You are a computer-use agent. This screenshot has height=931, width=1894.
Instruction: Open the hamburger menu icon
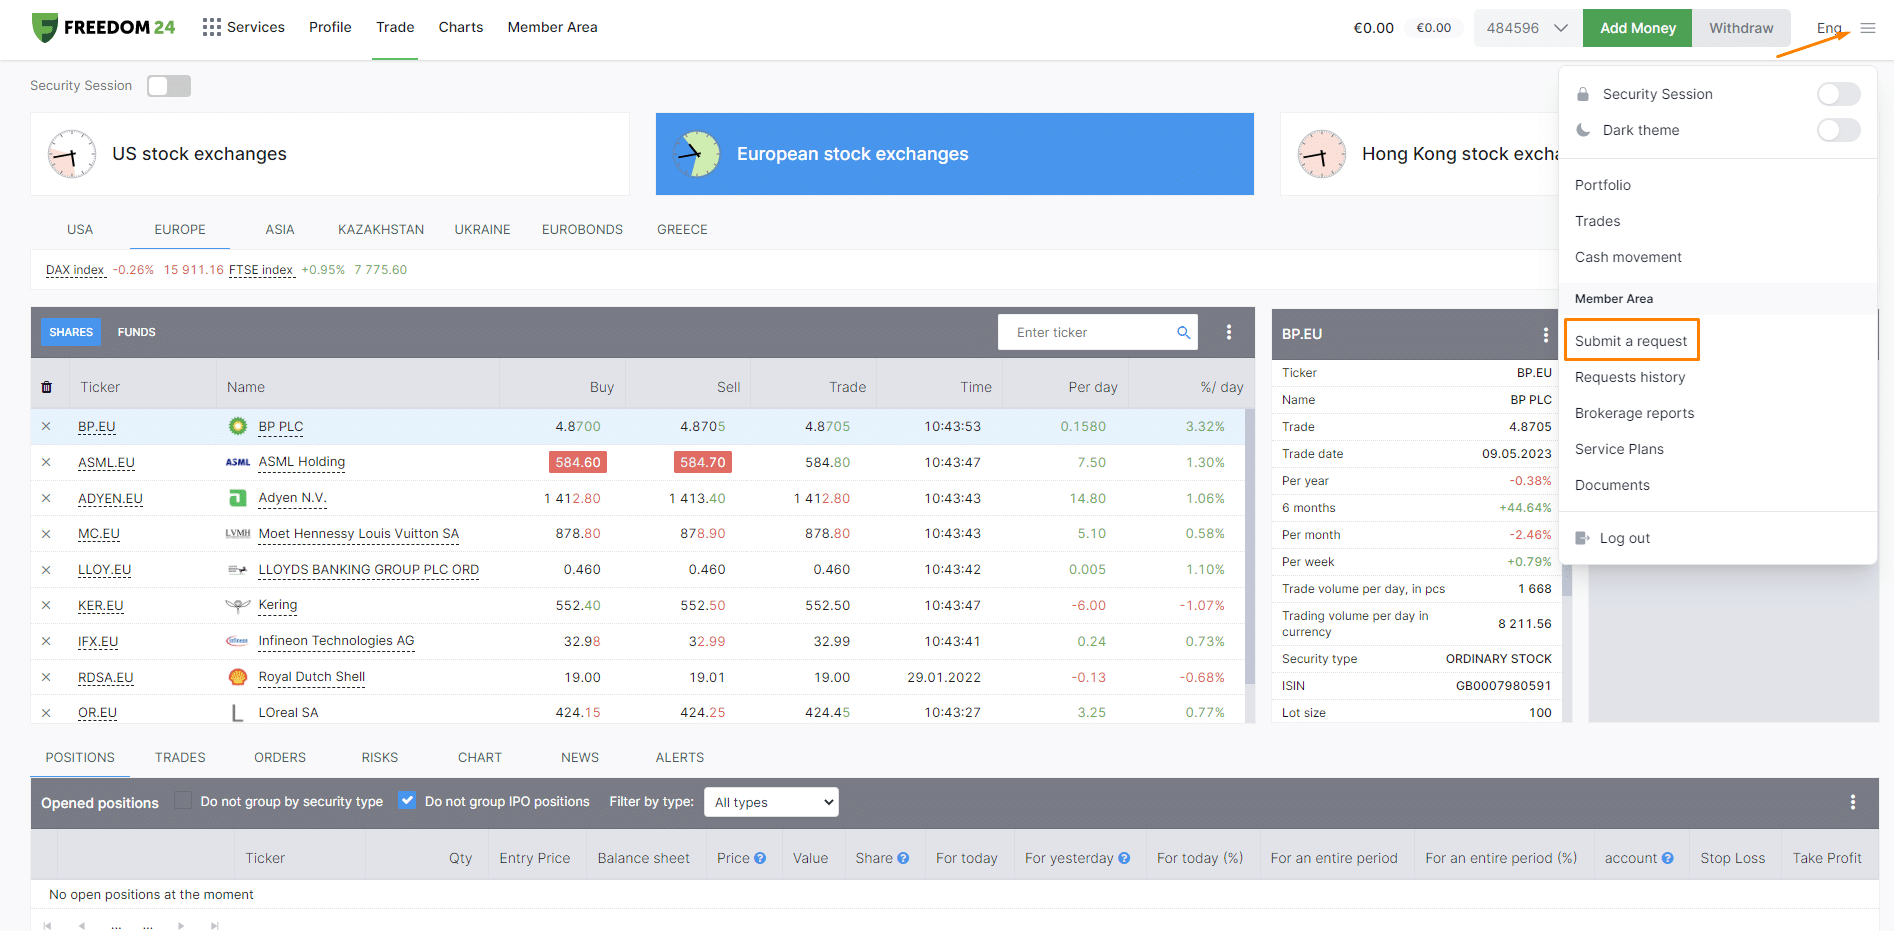tap(1868, 28)
